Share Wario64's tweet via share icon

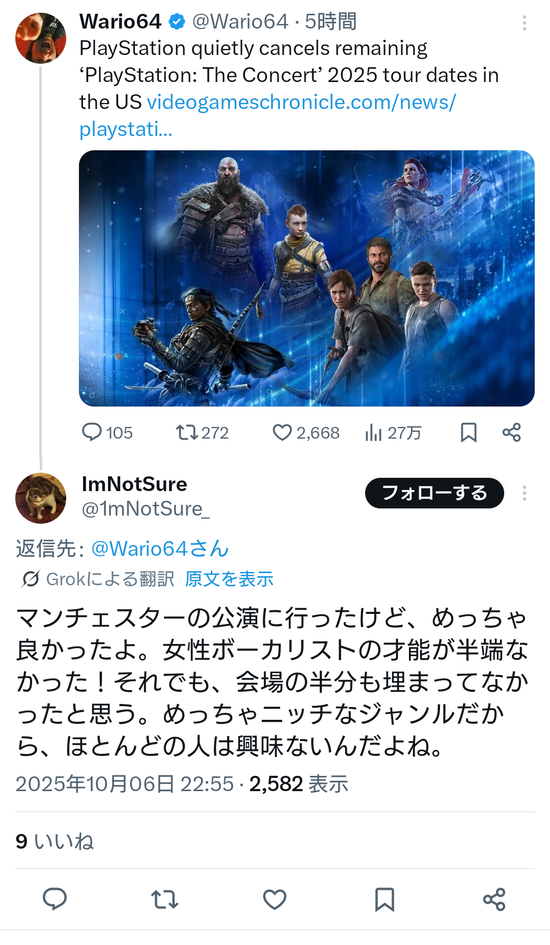point(511,433)
